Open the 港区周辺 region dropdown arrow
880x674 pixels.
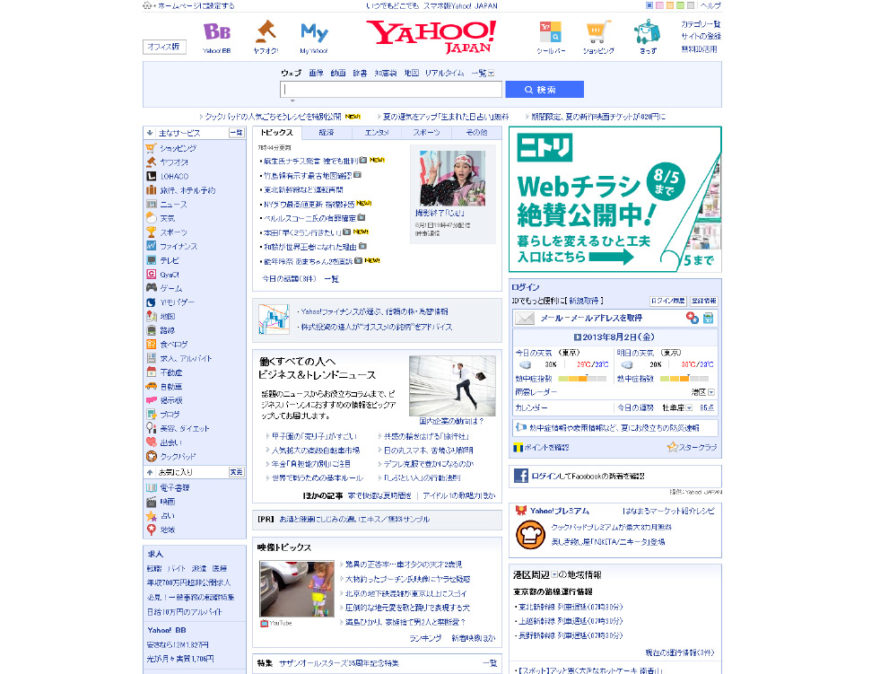[x=554, y=575]
